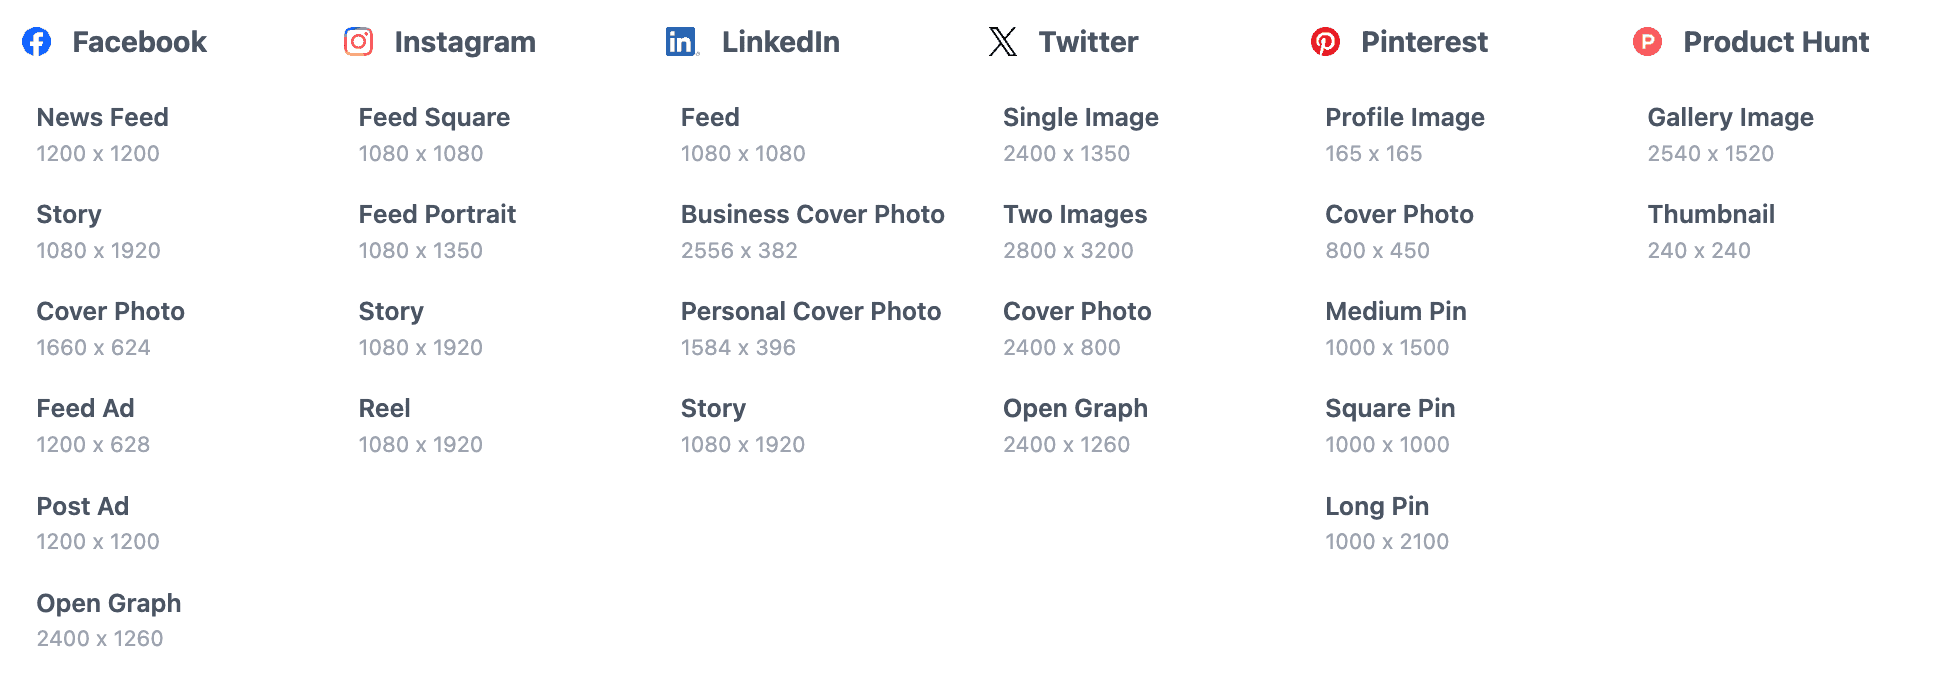Viewport: 1946px width, 682px height.
Task: Pick Pinterest Long Pin size
Action: click(1386, 522)
